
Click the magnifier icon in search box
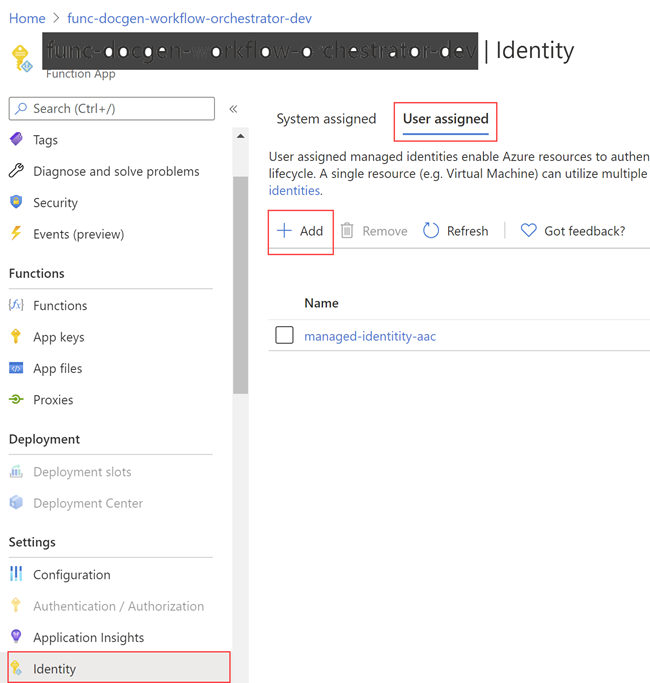pyautogui.click(x=20, y=108)
